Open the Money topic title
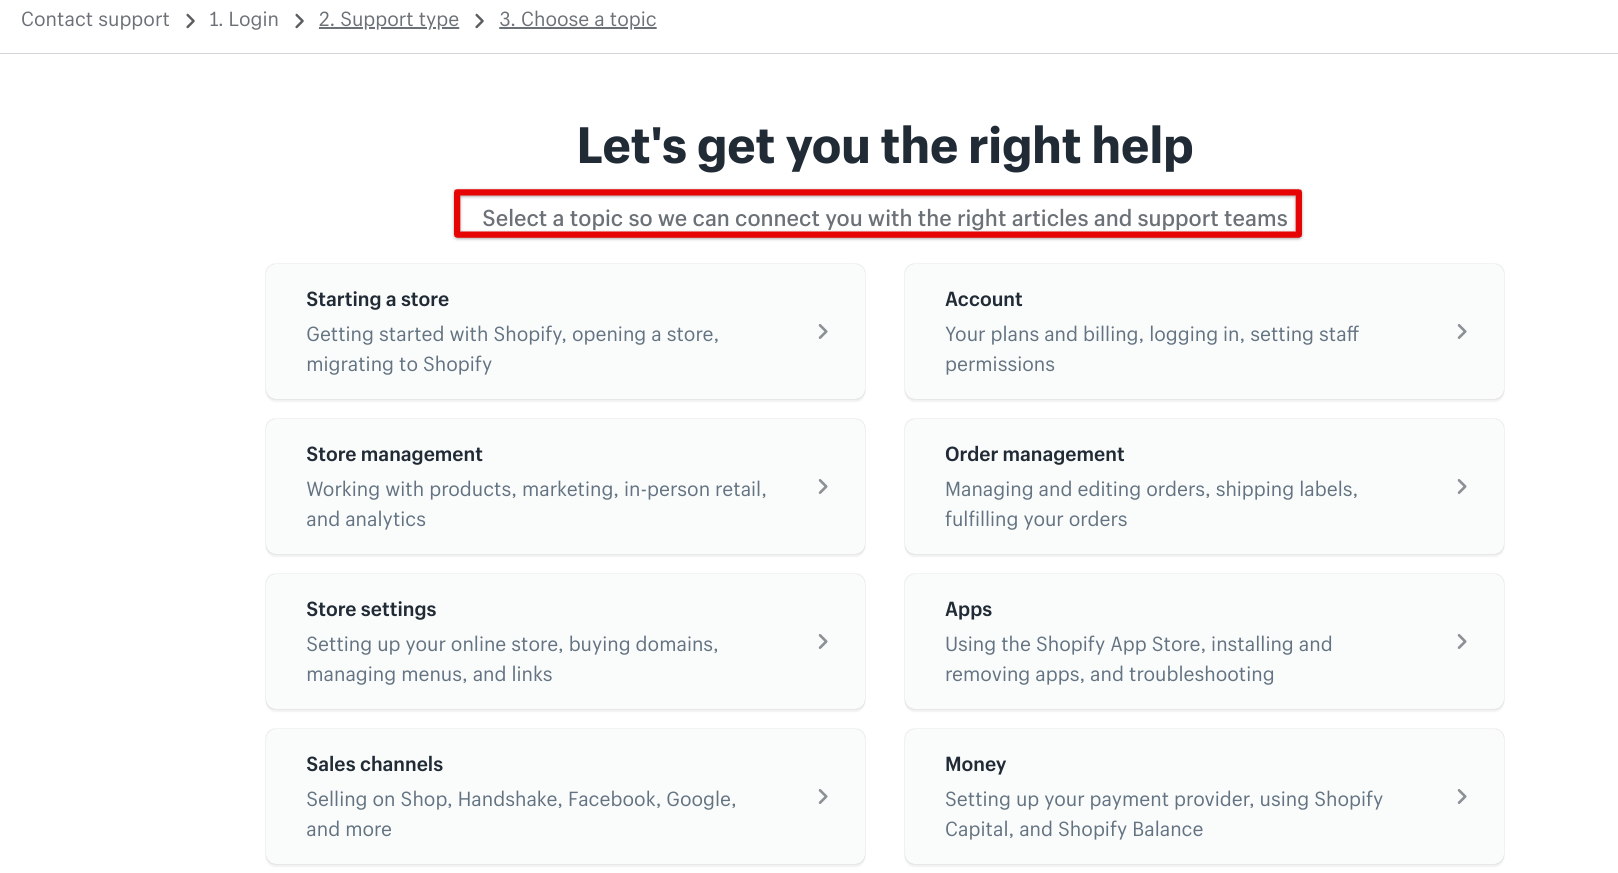The width and height of the screenshot is (1618, 873). (x=975, y=764)
